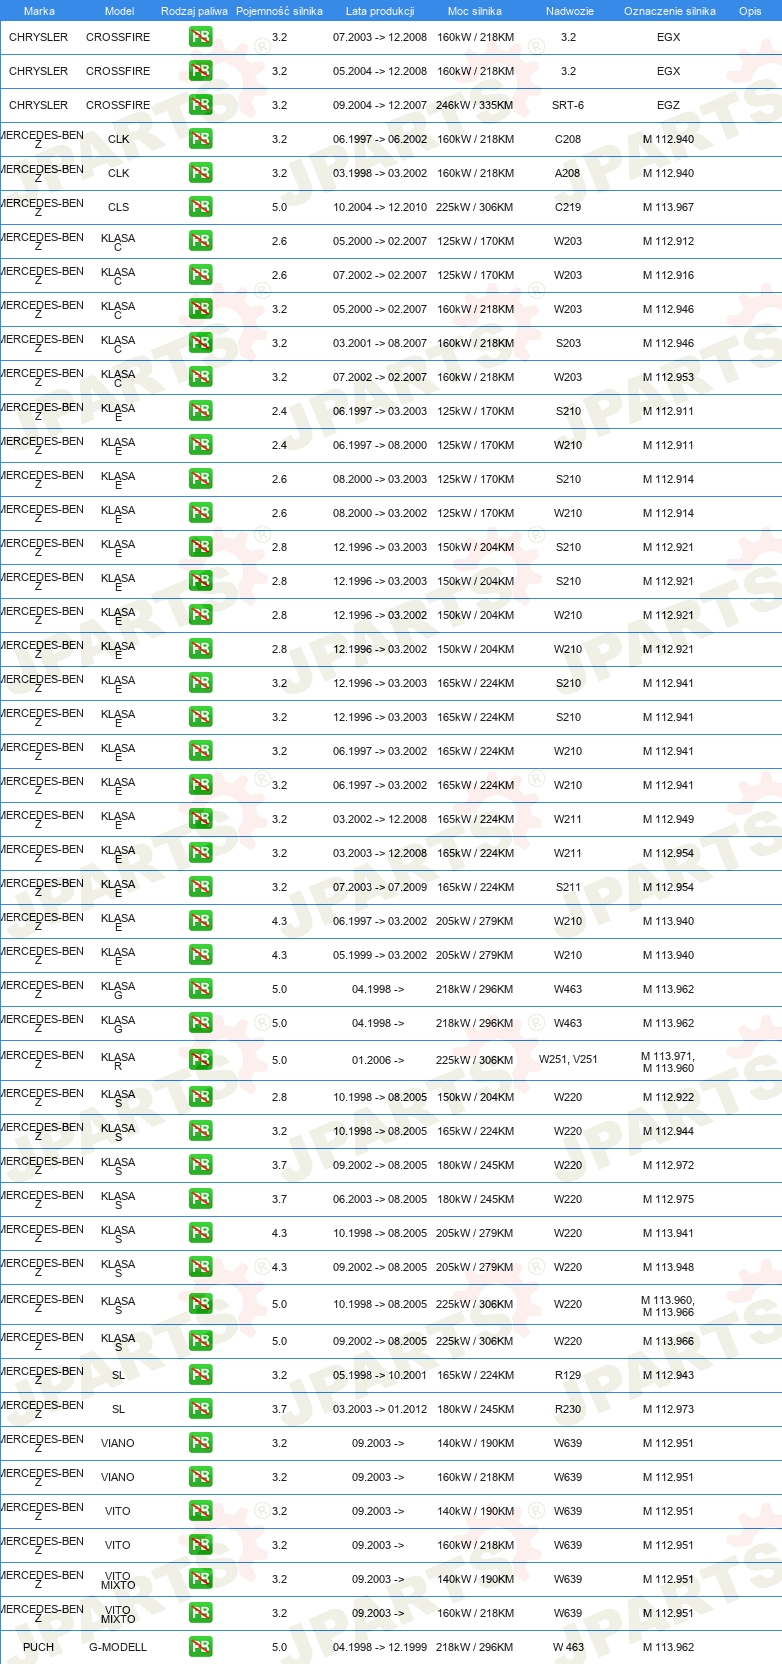Click the 'Oznaczenie silnika' column header

click(x=670, y=11)
